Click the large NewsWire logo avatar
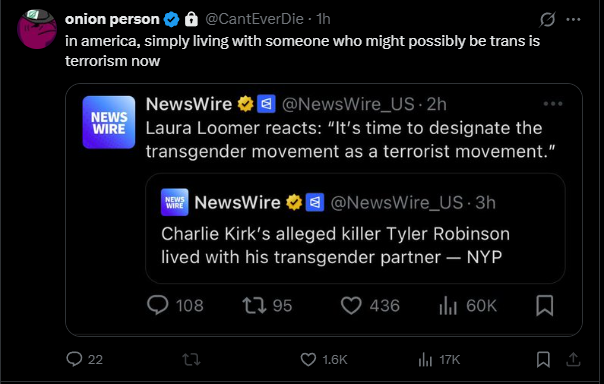Image resolution: width=604 pixels, height=384 pixels. pos(109,122)
